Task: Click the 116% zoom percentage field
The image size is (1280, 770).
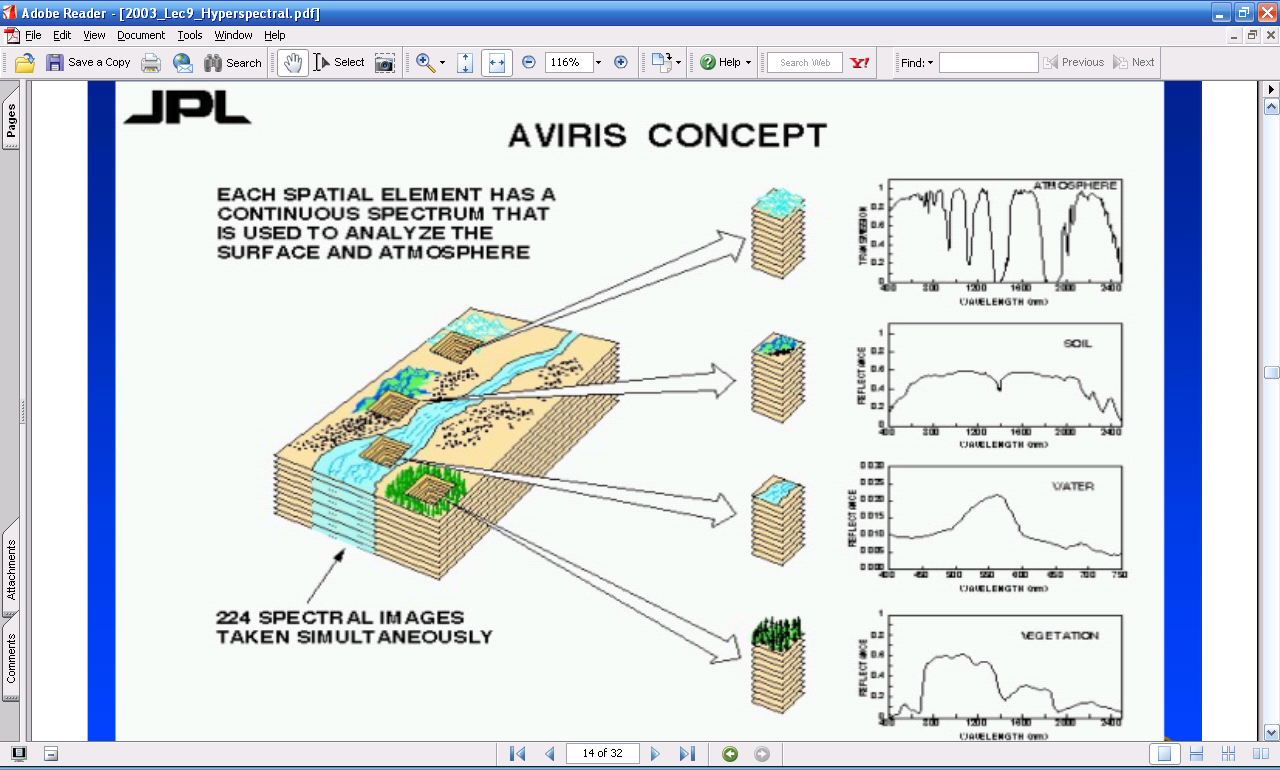Action: (x=568, y=62)
